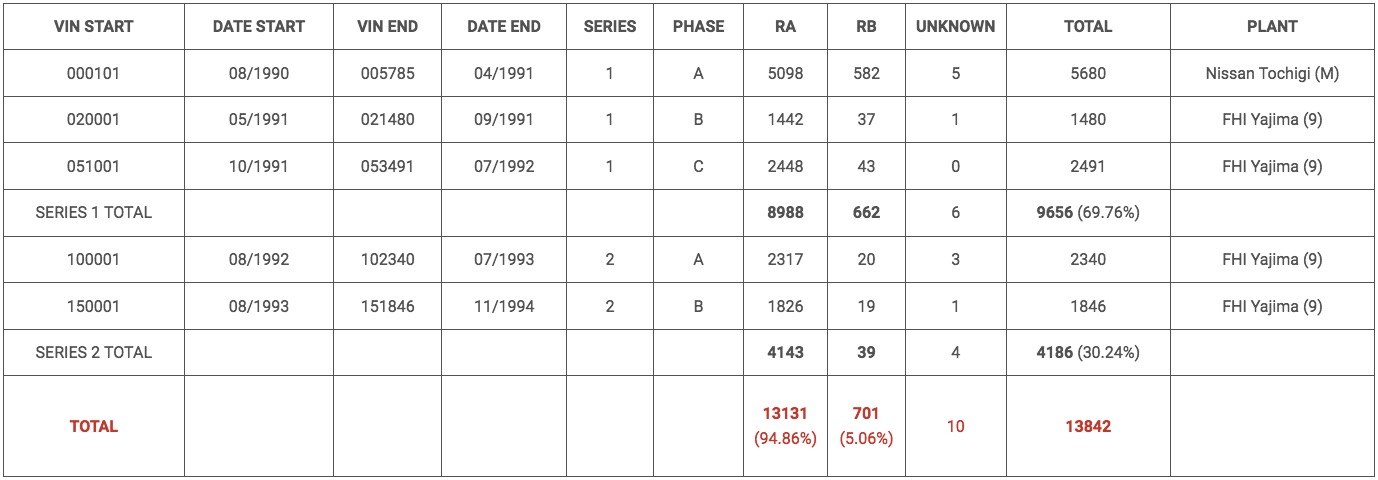Select the PHASE column header

pos(698,26)
